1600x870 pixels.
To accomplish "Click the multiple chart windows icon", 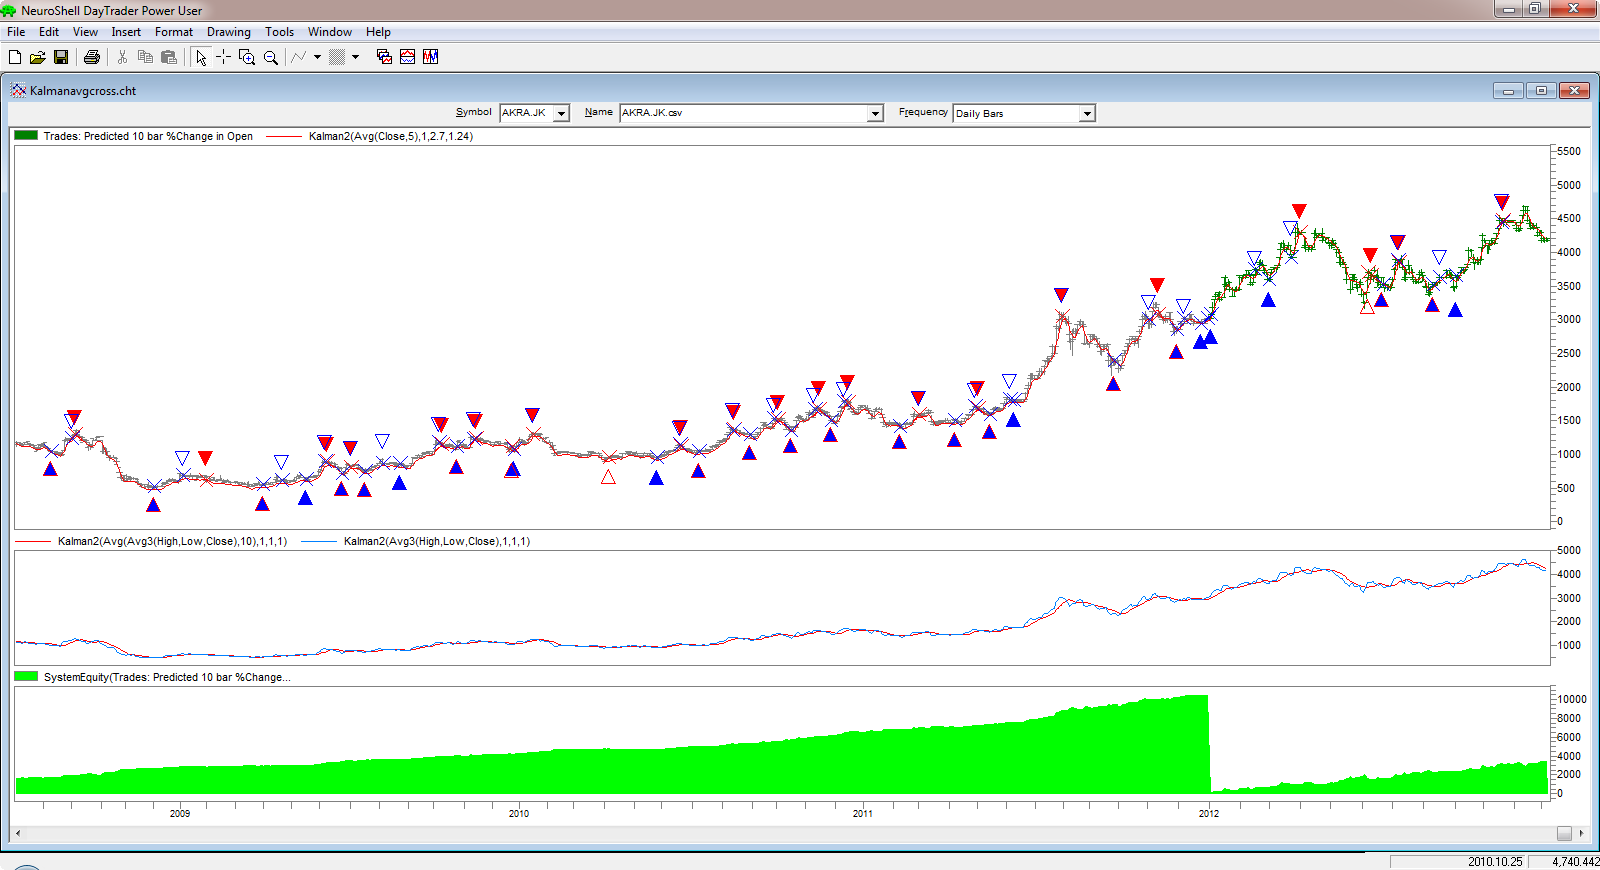I will coord(384,57).
